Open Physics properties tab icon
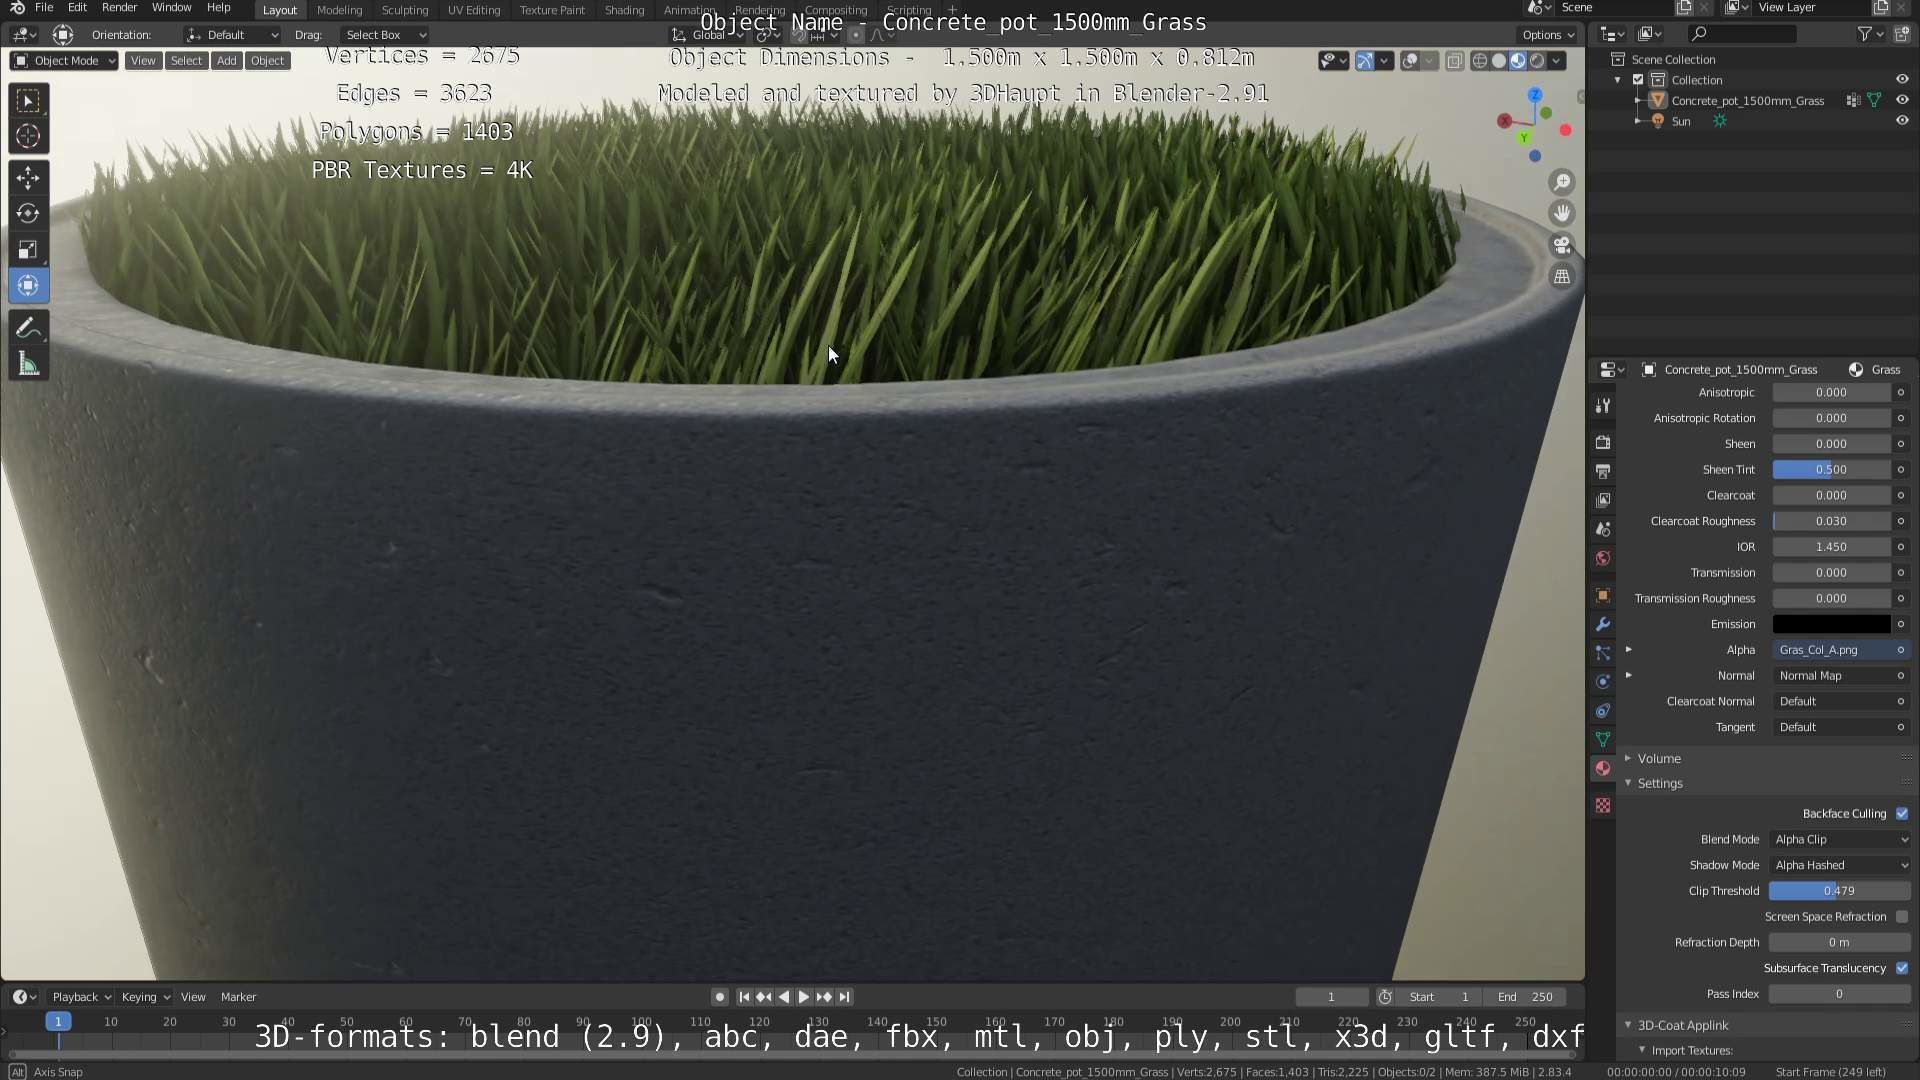This screenshot has height=1080, width=1920. coord(1603,682)
